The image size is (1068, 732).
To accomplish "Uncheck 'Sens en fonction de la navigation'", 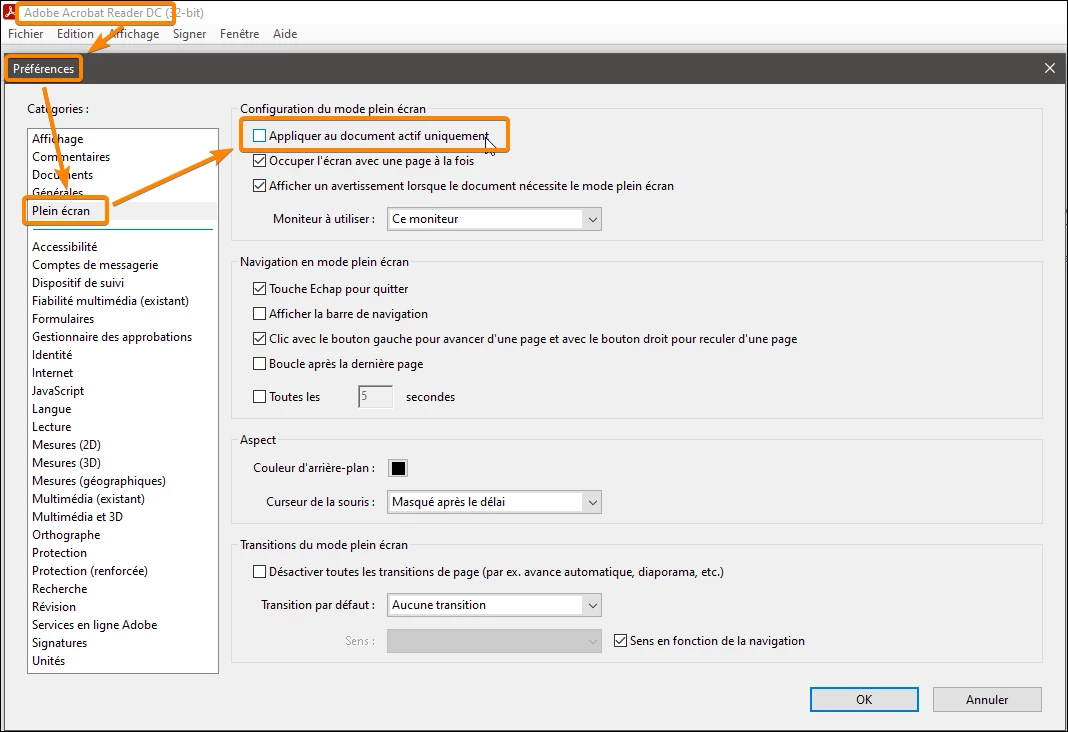I will (x=621, y=640).
